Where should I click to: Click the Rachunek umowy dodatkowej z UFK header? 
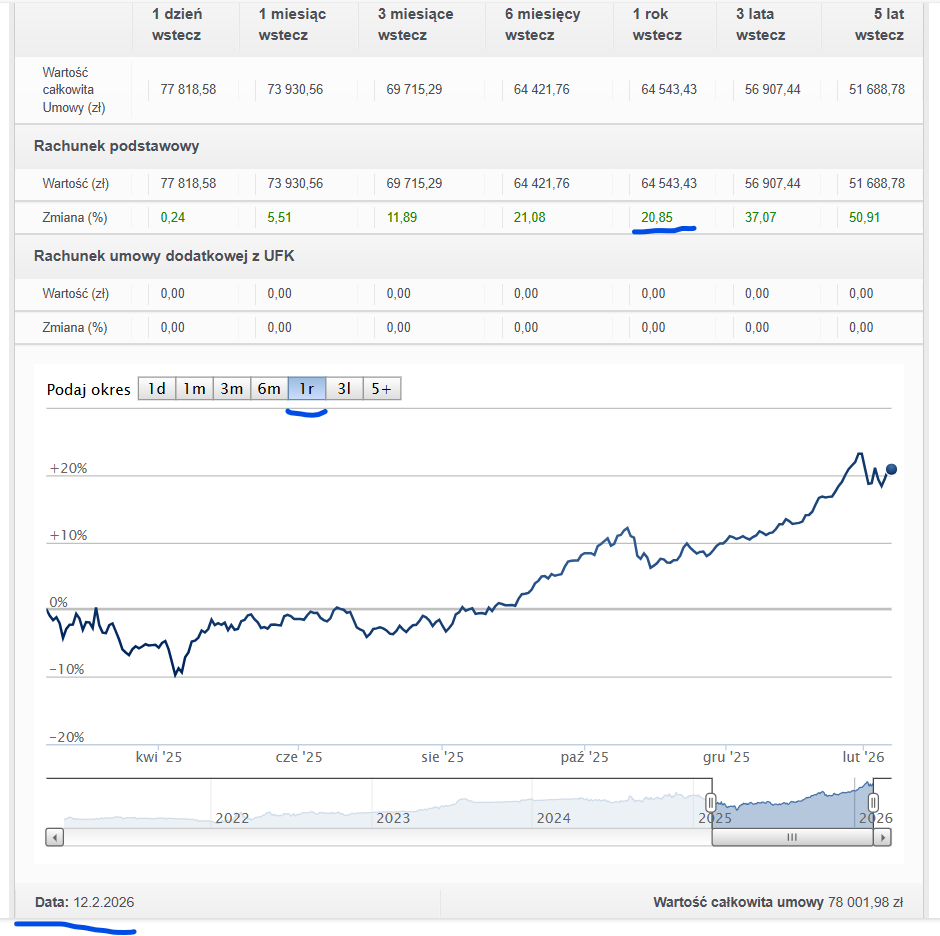point(164,256)
